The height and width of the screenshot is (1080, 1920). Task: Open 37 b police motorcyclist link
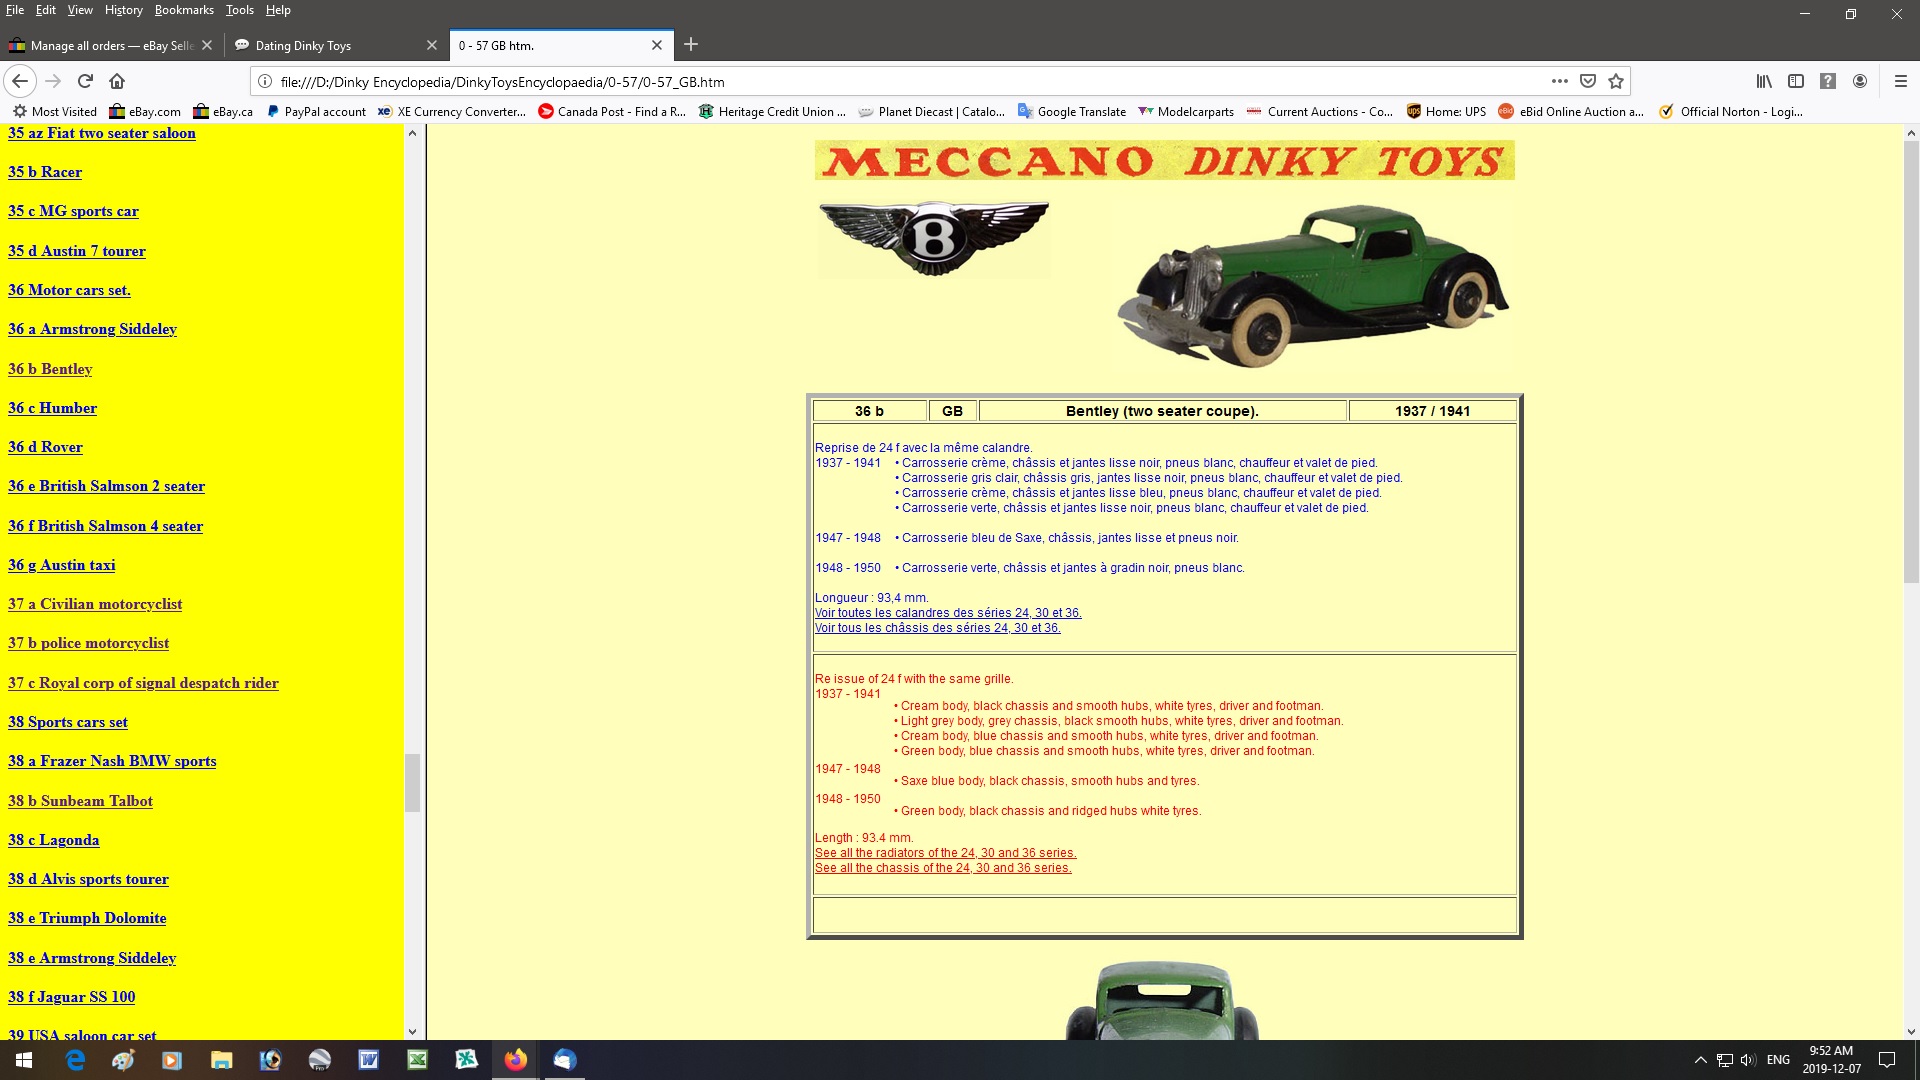click(x=88, y=643)
